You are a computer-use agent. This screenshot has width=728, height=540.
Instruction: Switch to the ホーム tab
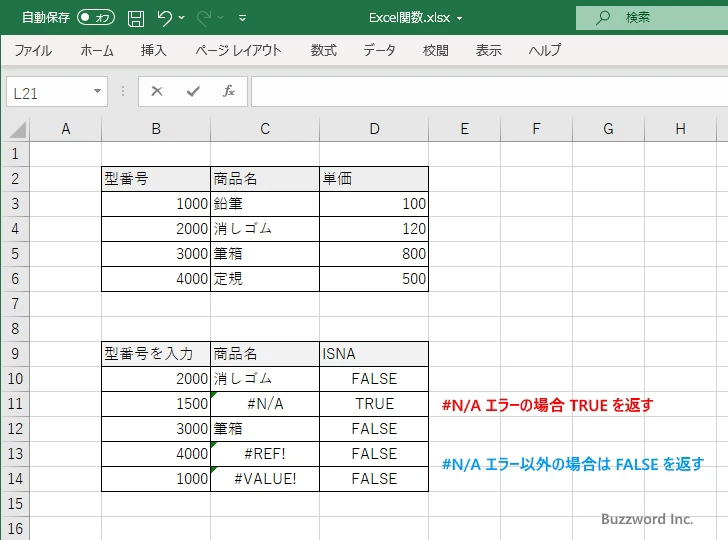click(97, 50)
